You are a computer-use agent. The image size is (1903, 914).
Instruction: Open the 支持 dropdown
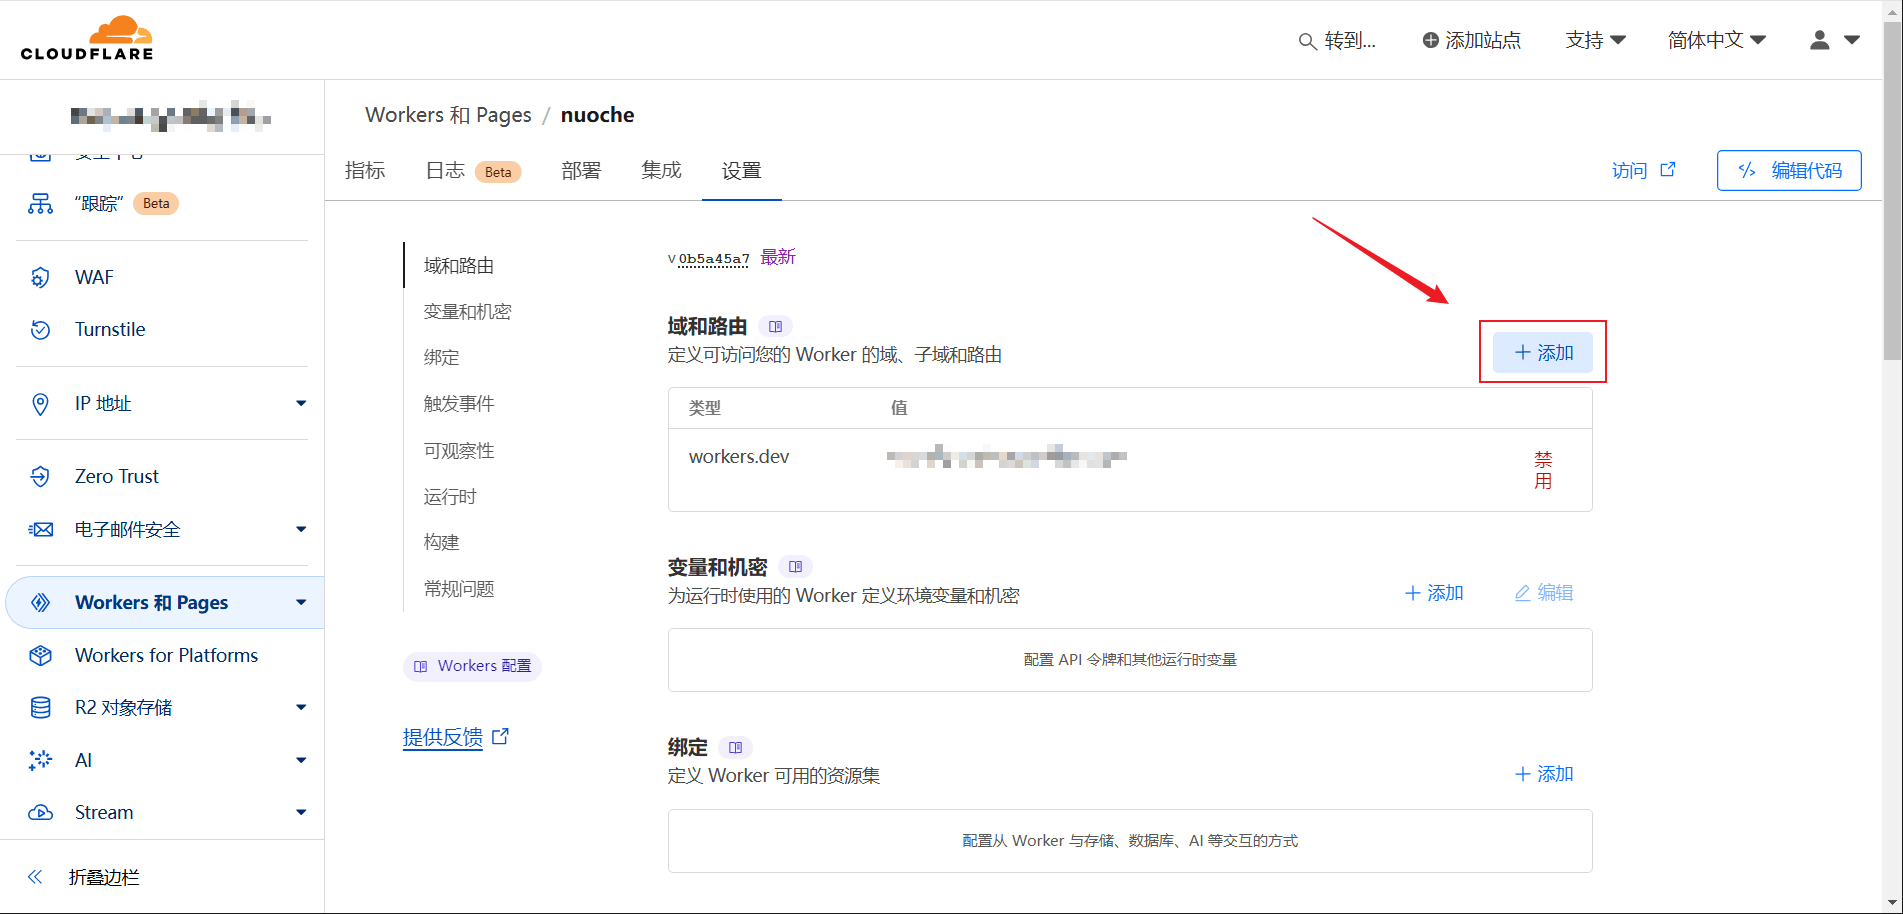[1595, 40]
